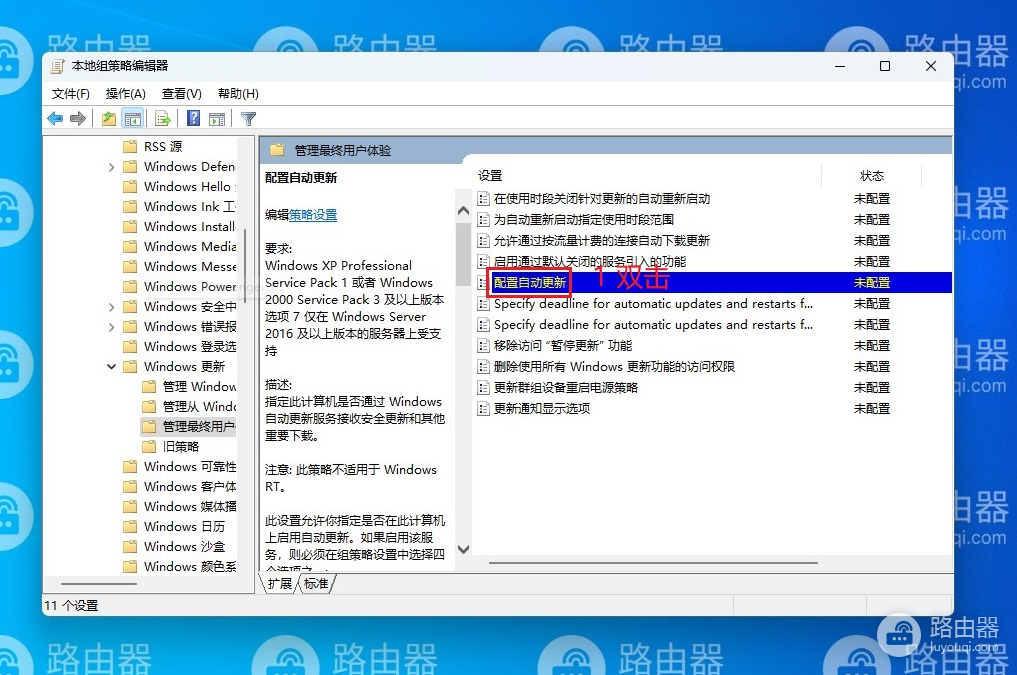Select the Windows Media folder
This screenshot has width=1017, height=675.
179,247
